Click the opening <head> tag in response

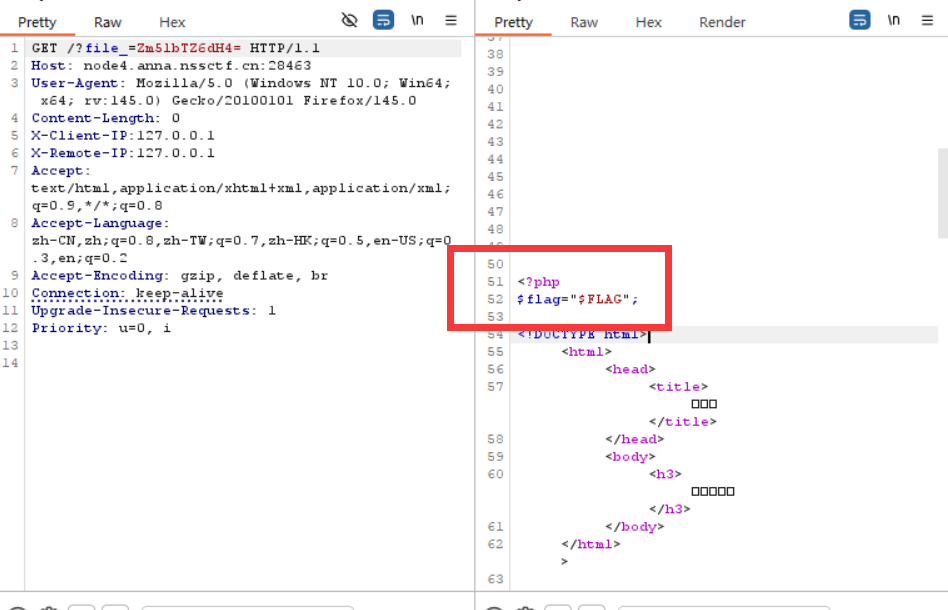tap(630, 369)
